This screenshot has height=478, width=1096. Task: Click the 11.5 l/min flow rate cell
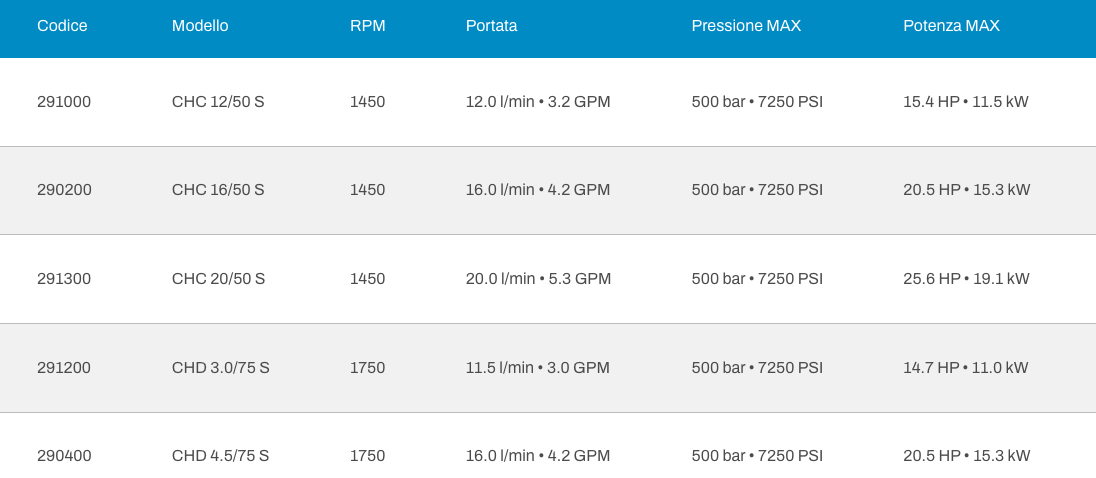(537, 368)
